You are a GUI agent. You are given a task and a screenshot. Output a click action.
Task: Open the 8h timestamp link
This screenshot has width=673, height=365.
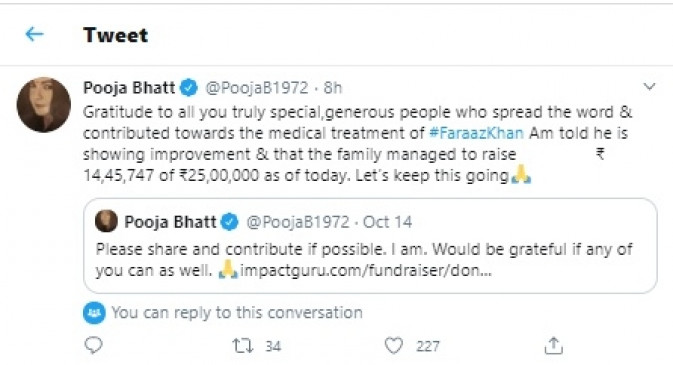point(333,88)
